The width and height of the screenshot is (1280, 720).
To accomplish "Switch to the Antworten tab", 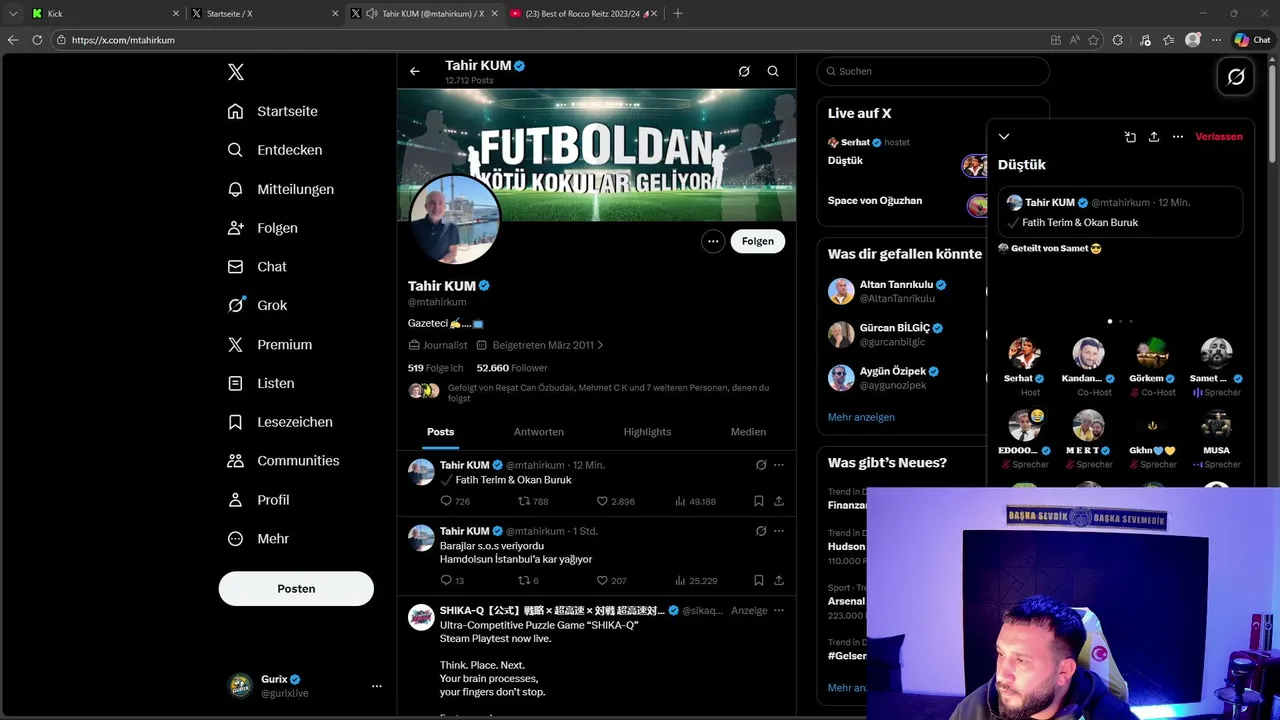I will click(539, 432).
